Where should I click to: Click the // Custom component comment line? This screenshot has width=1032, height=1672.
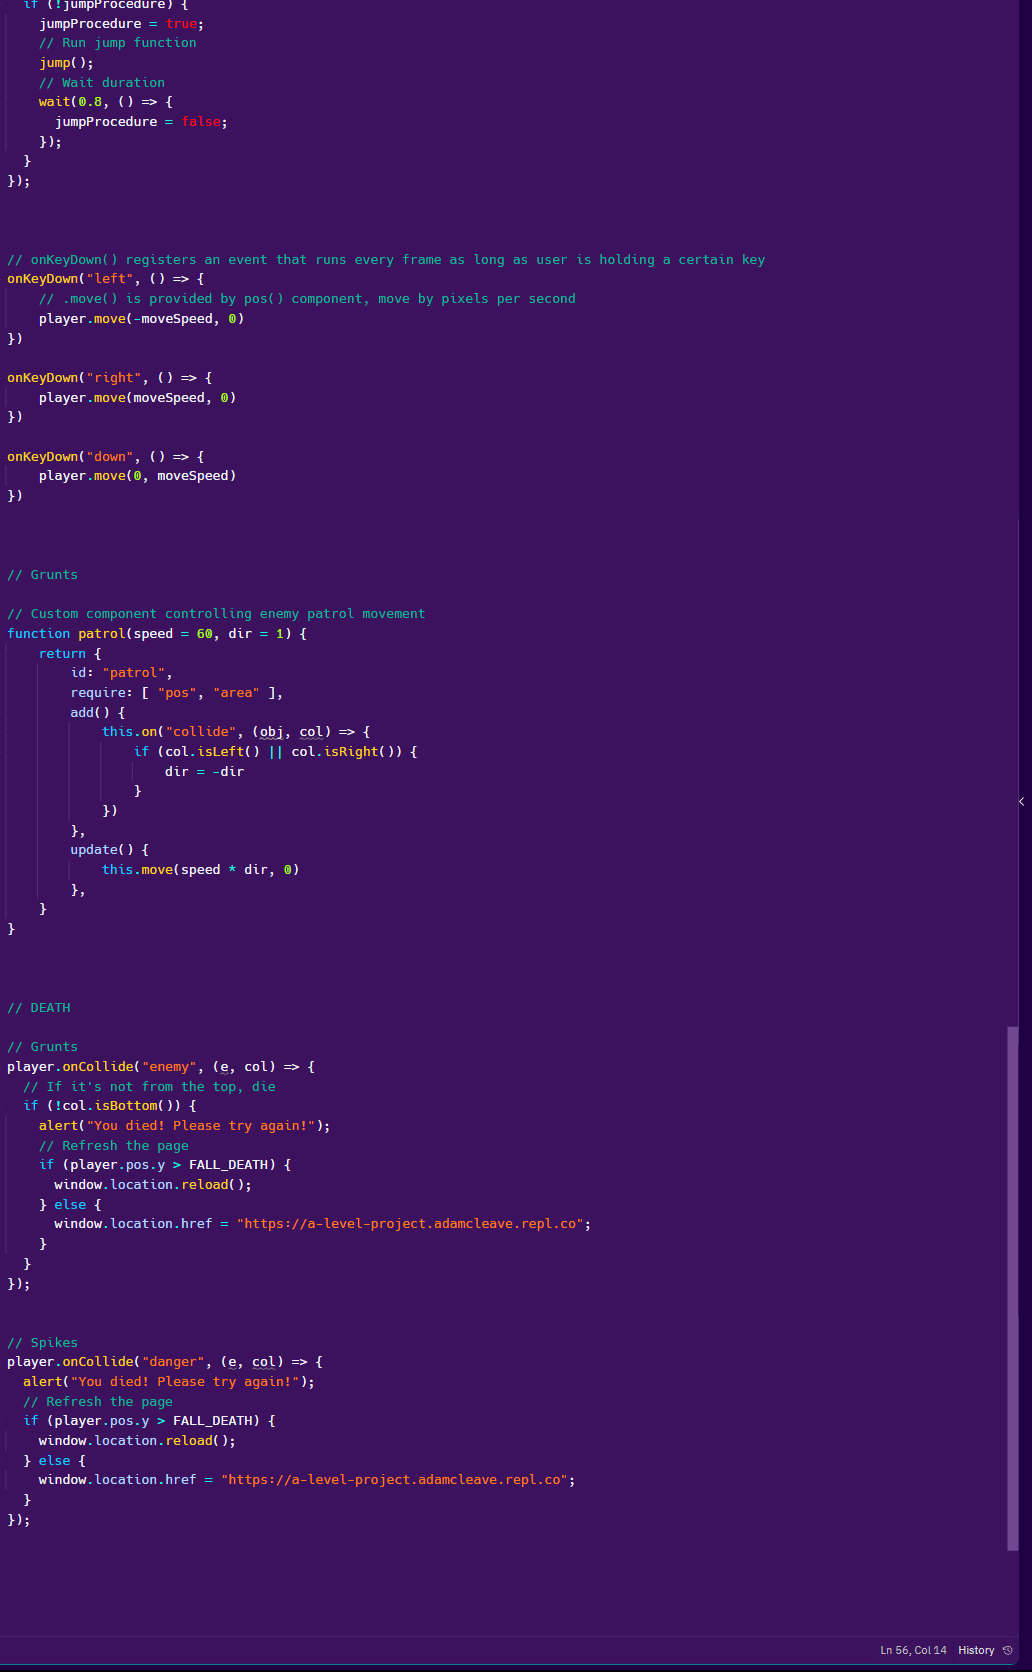(x=215, y=614)
